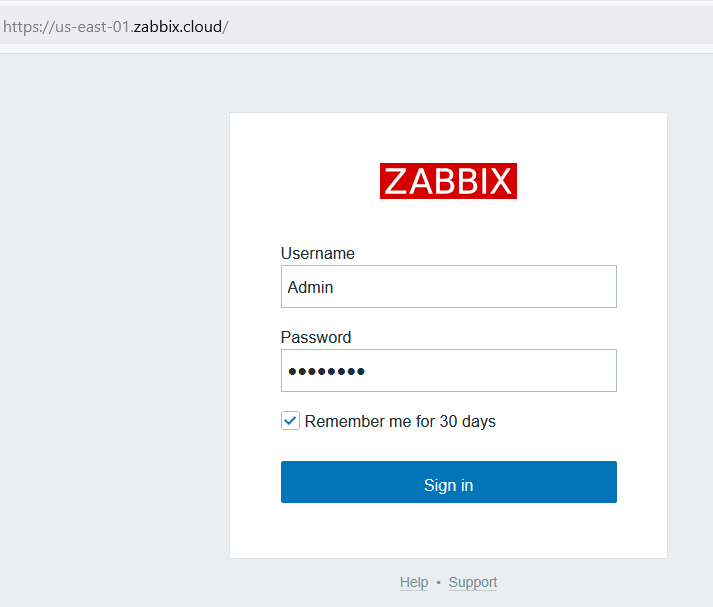Click the "Admin" text in Username
This screenshot has height=607, width=713.
tap(311, 288)
